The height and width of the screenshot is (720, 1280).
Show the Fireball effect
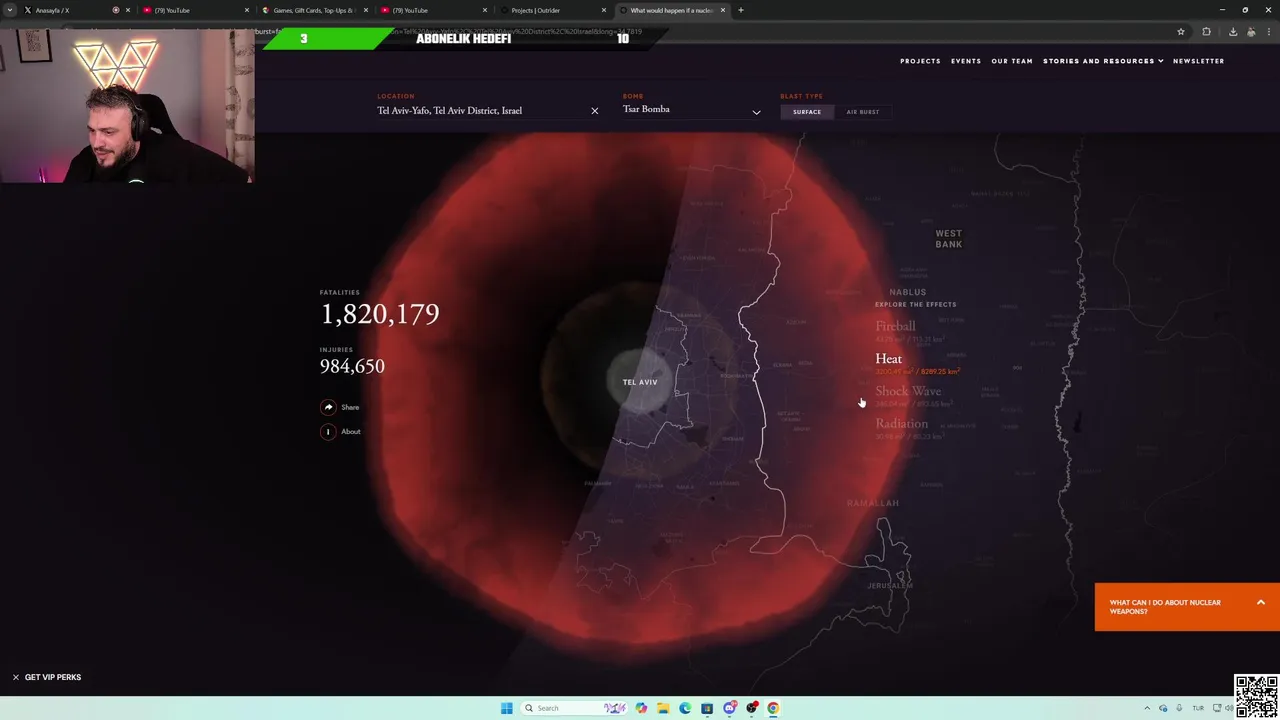(x=895, y=326)
